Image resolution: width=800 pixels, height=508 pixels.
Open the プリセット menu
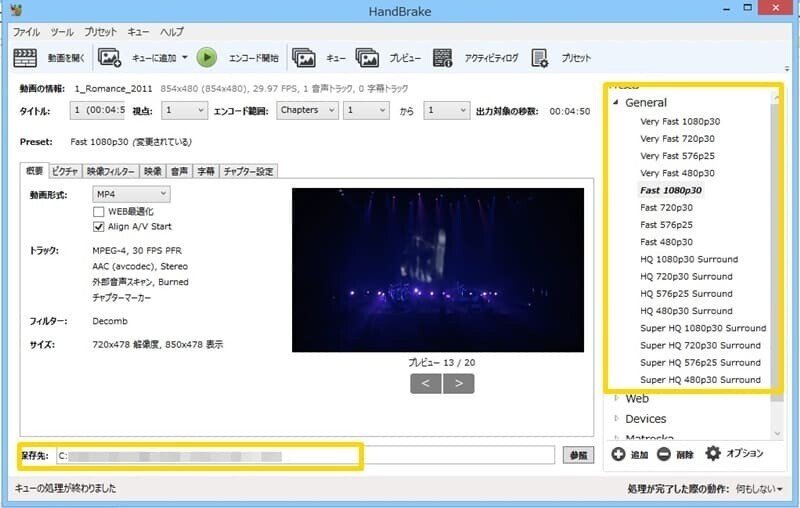click(101, 32)
